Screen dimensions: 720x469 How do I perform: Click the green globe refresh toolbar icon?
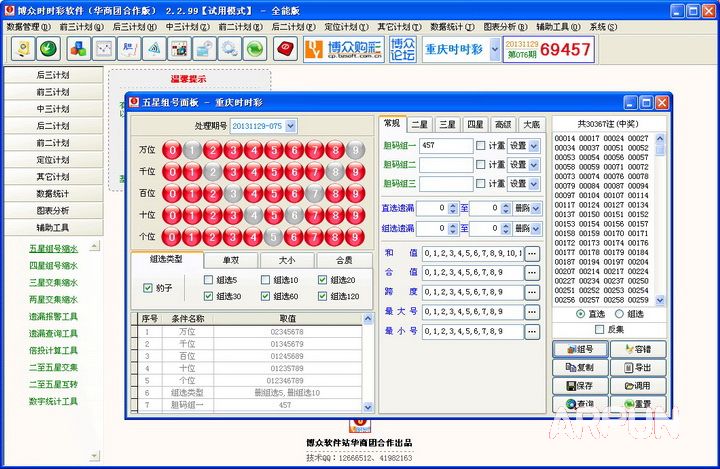254,49
